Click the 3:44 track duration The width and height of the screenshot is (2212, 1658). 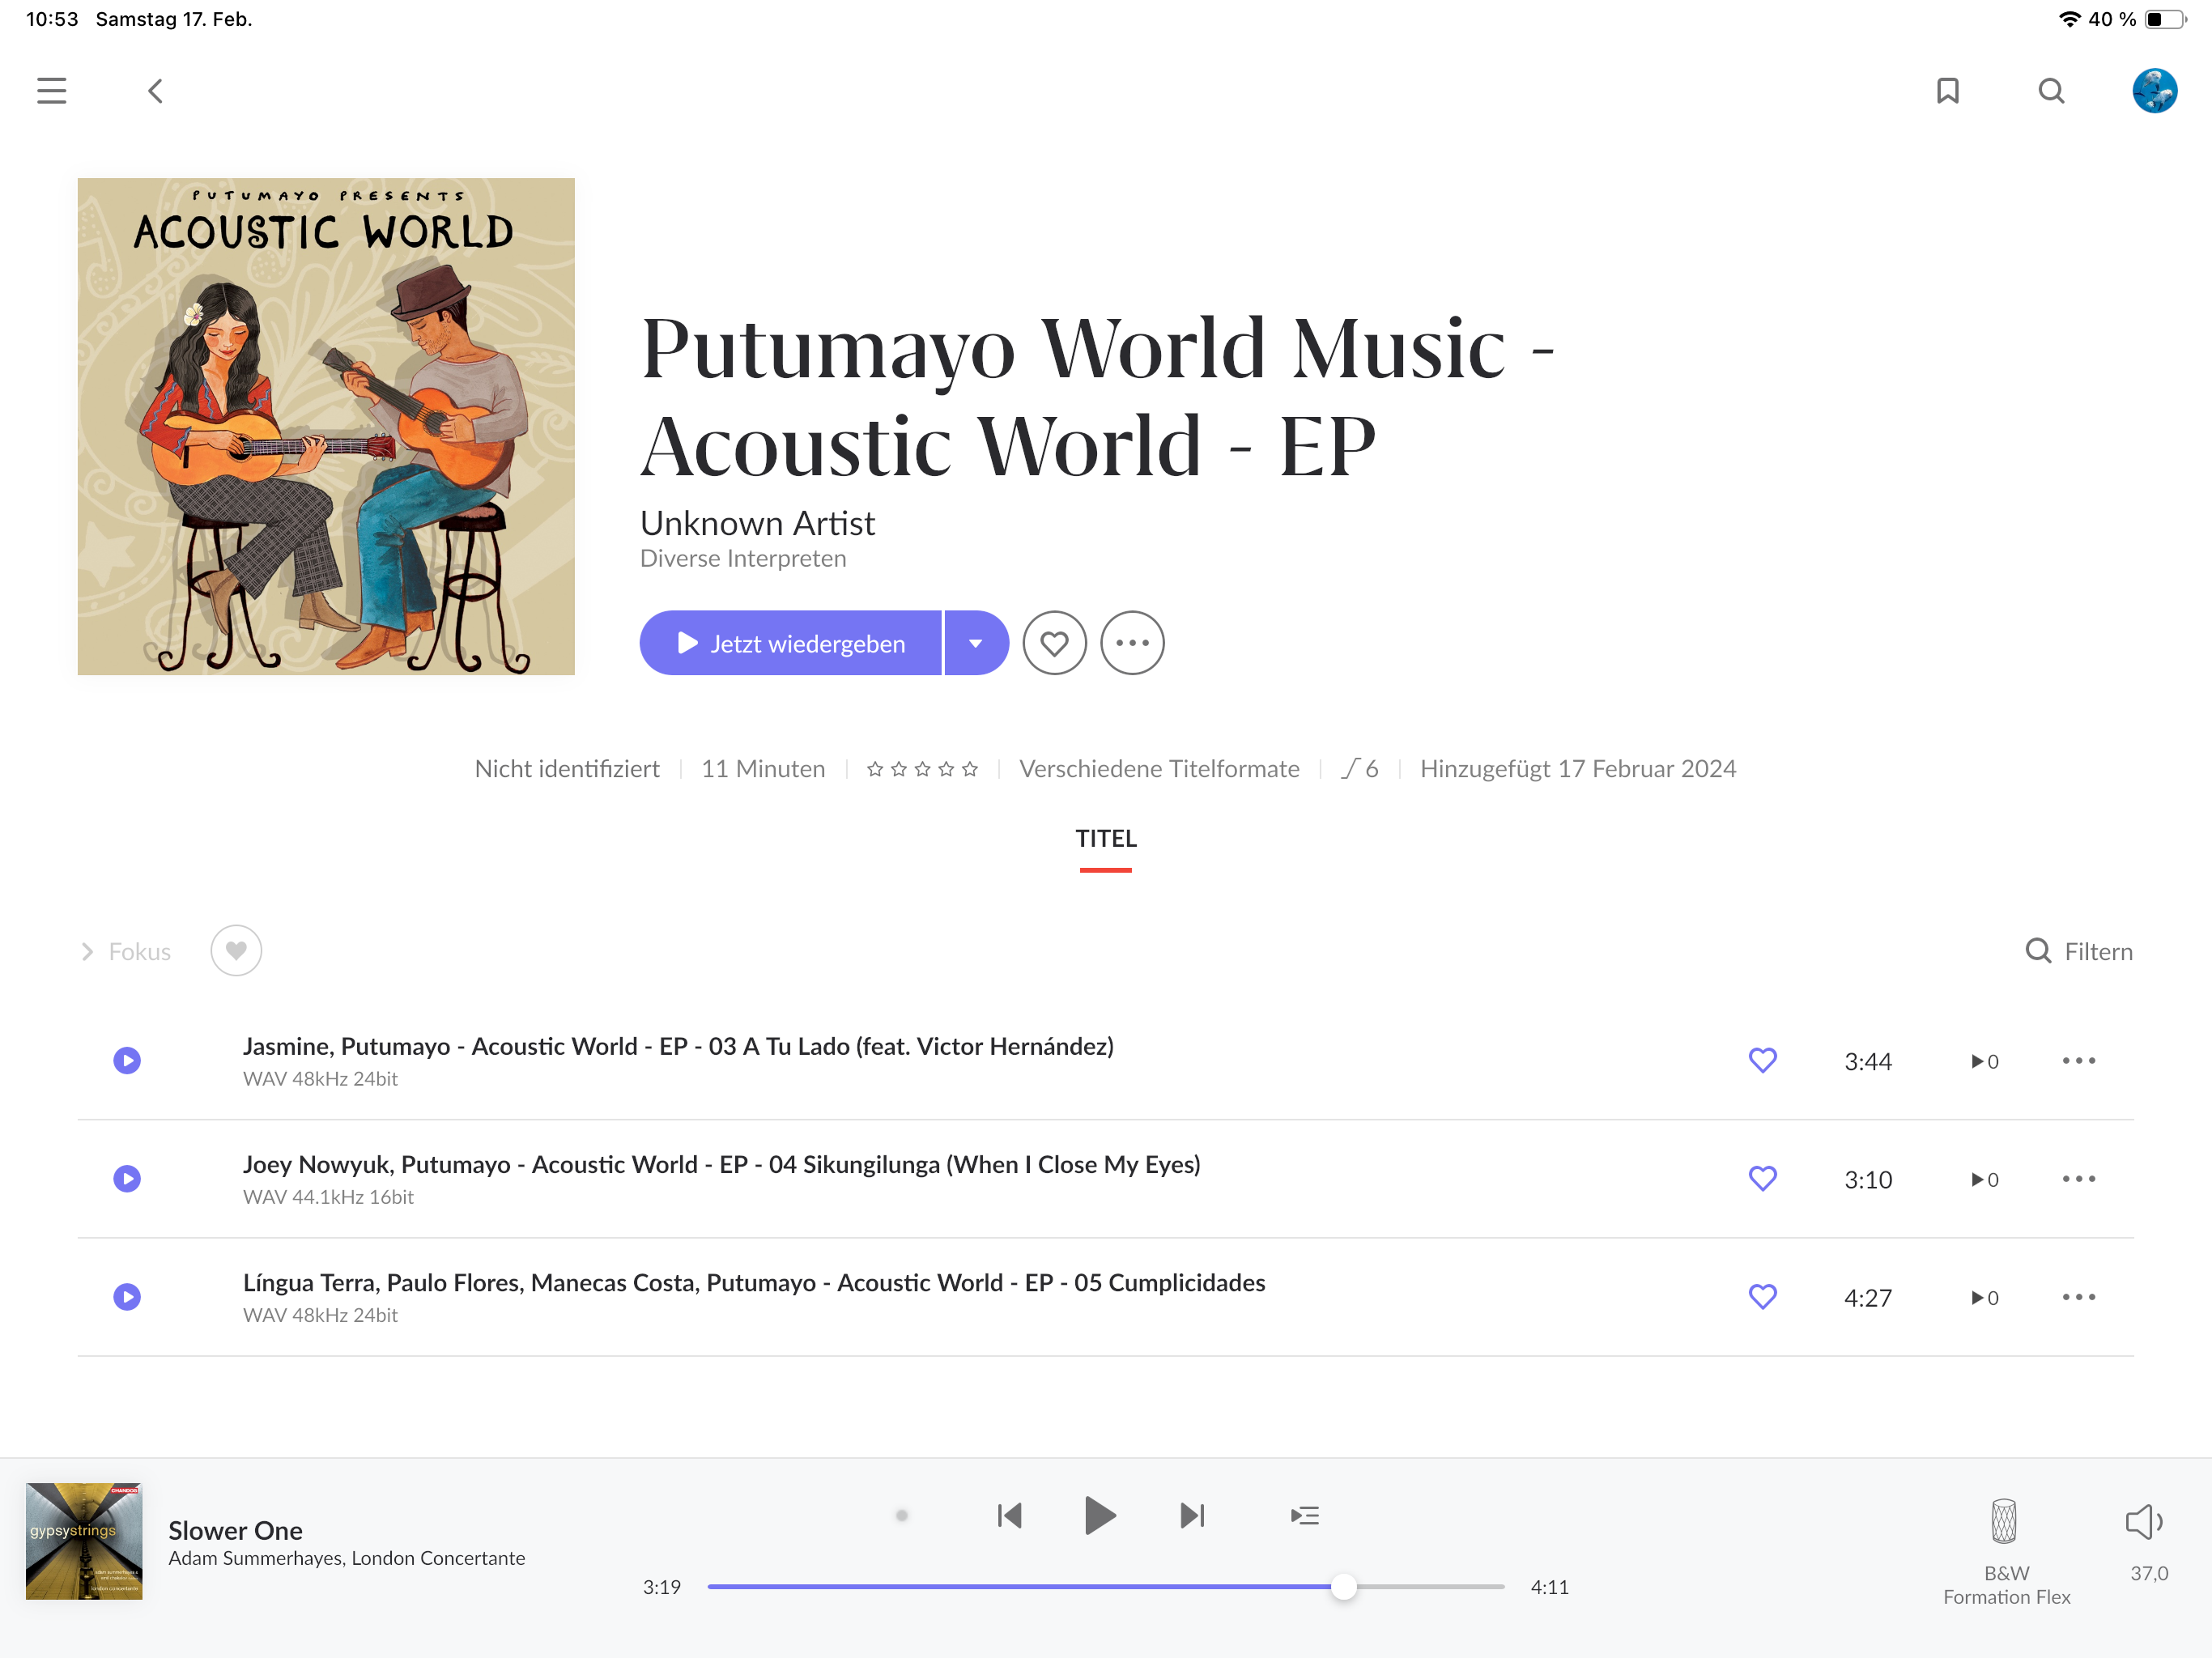pyautogui.click(x=1868, y=1061)
